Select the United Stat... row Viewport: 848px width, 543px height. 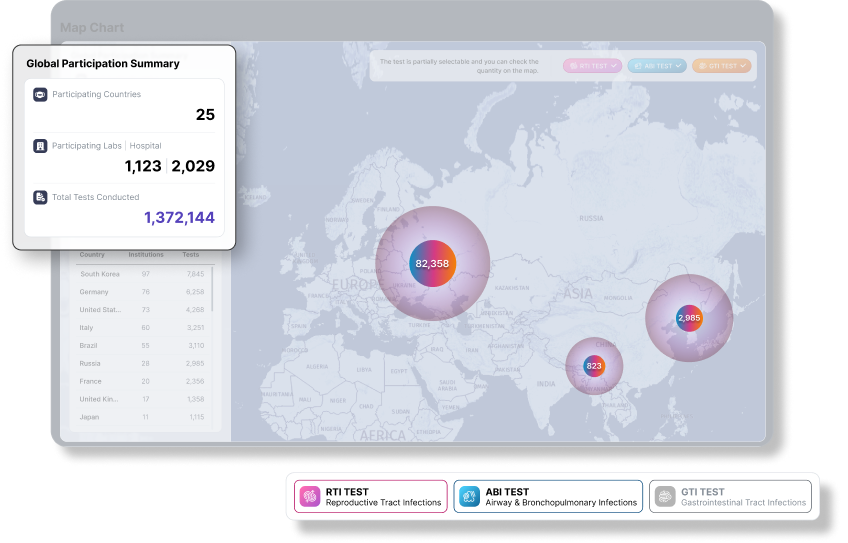[x=142, y=310]
